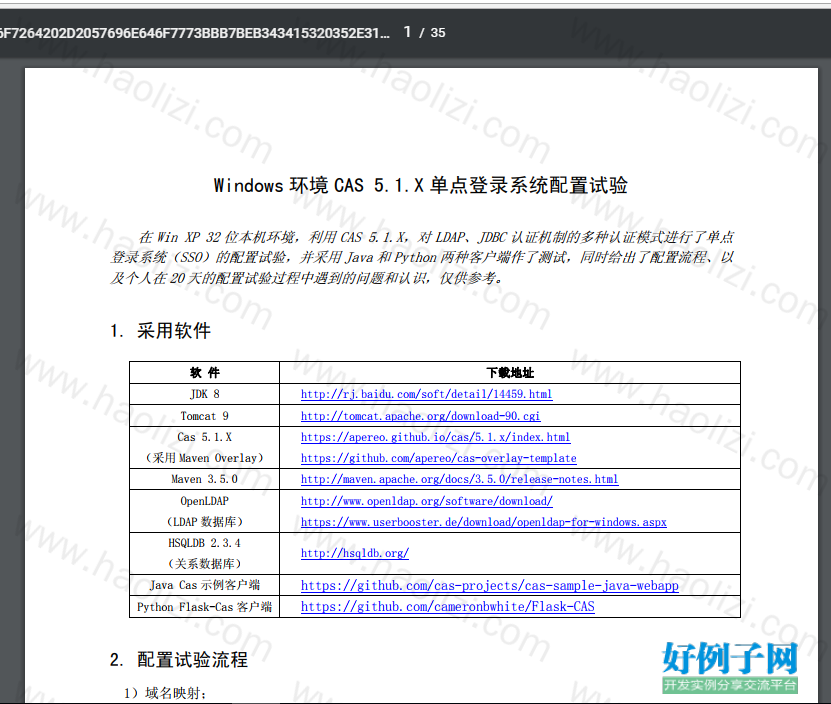The image size is (831, 704).
Task: Click the 采用 Maven Overlay text
Action: point(205,458)
